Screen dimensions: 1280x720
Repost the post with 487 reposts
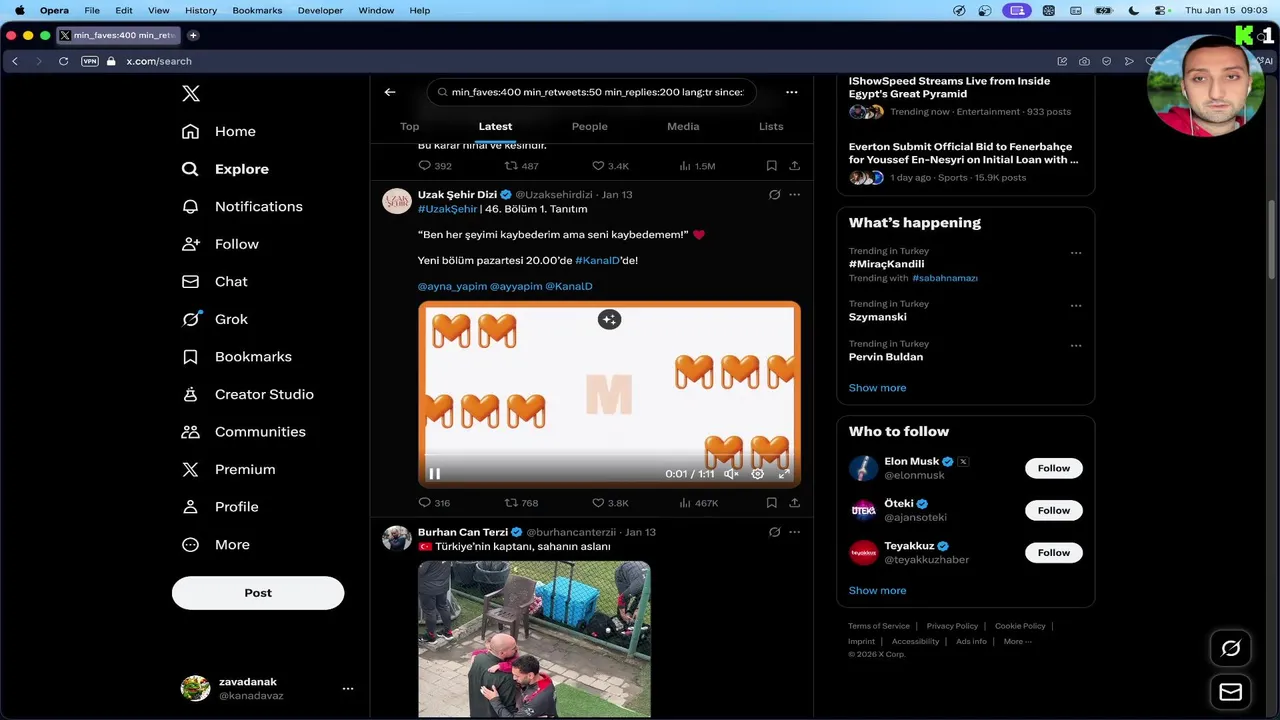click(521, 166)
